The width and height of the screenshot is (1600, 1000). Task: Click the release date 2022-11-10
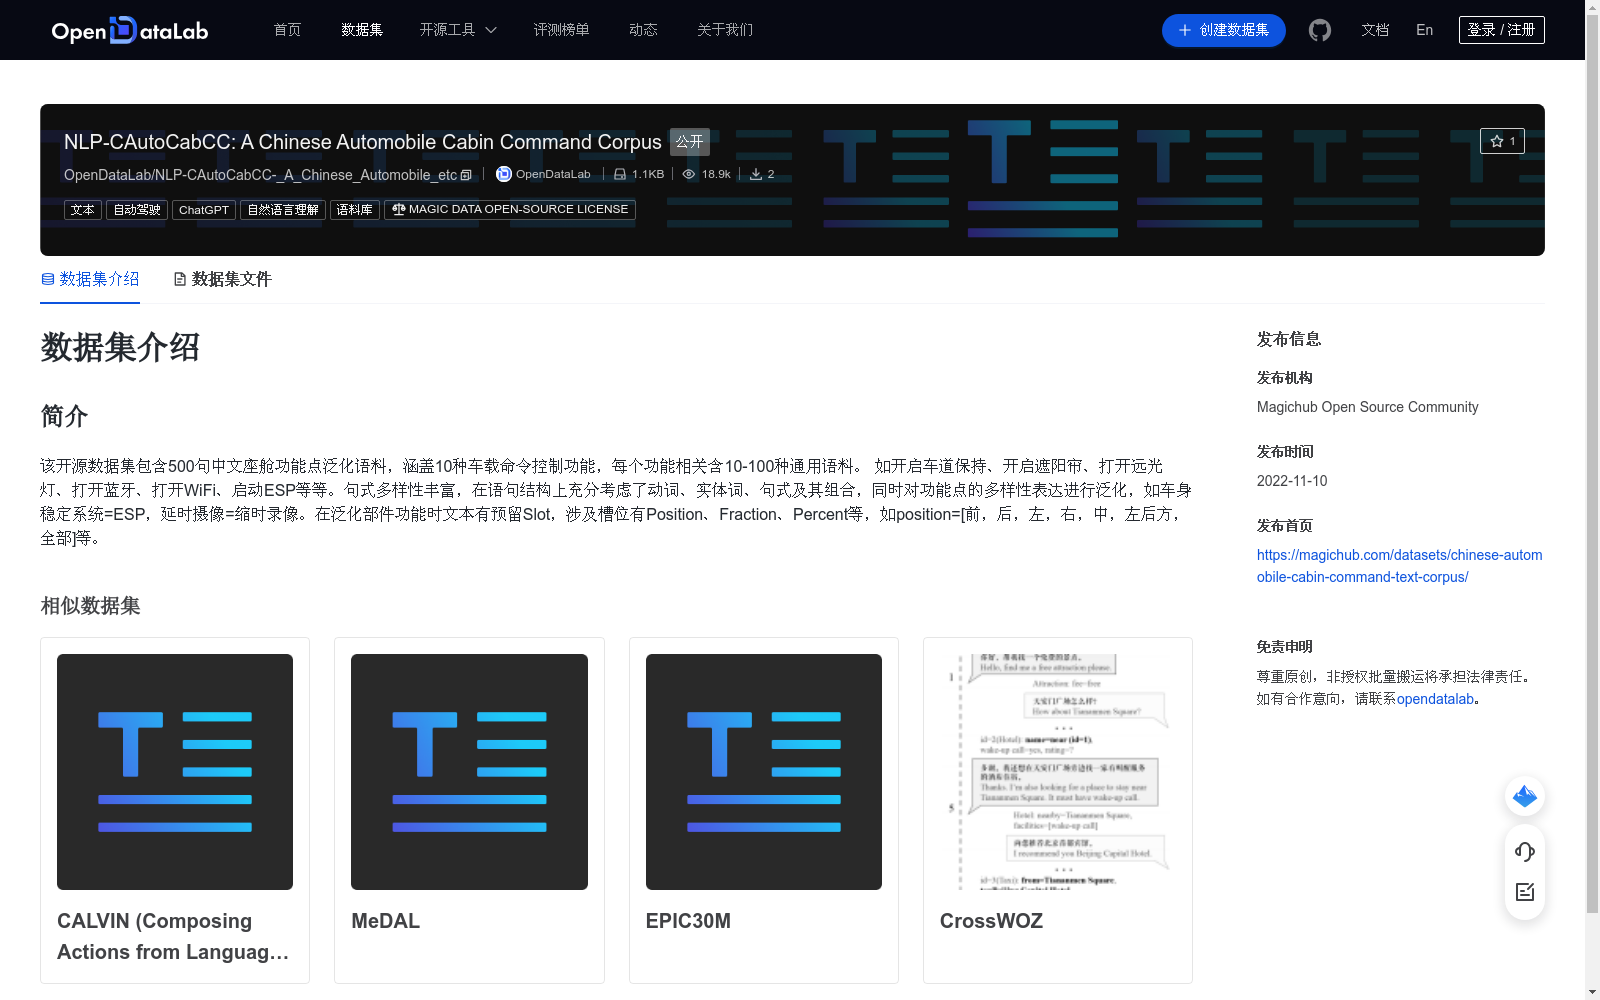1292,481
